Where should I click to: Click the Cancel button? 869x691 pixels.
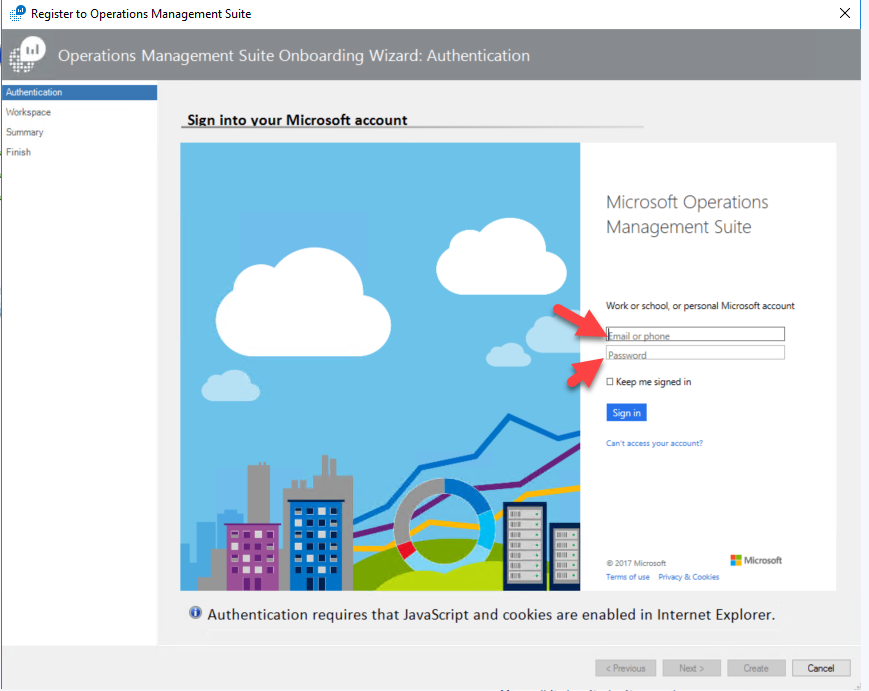point(821,668)
